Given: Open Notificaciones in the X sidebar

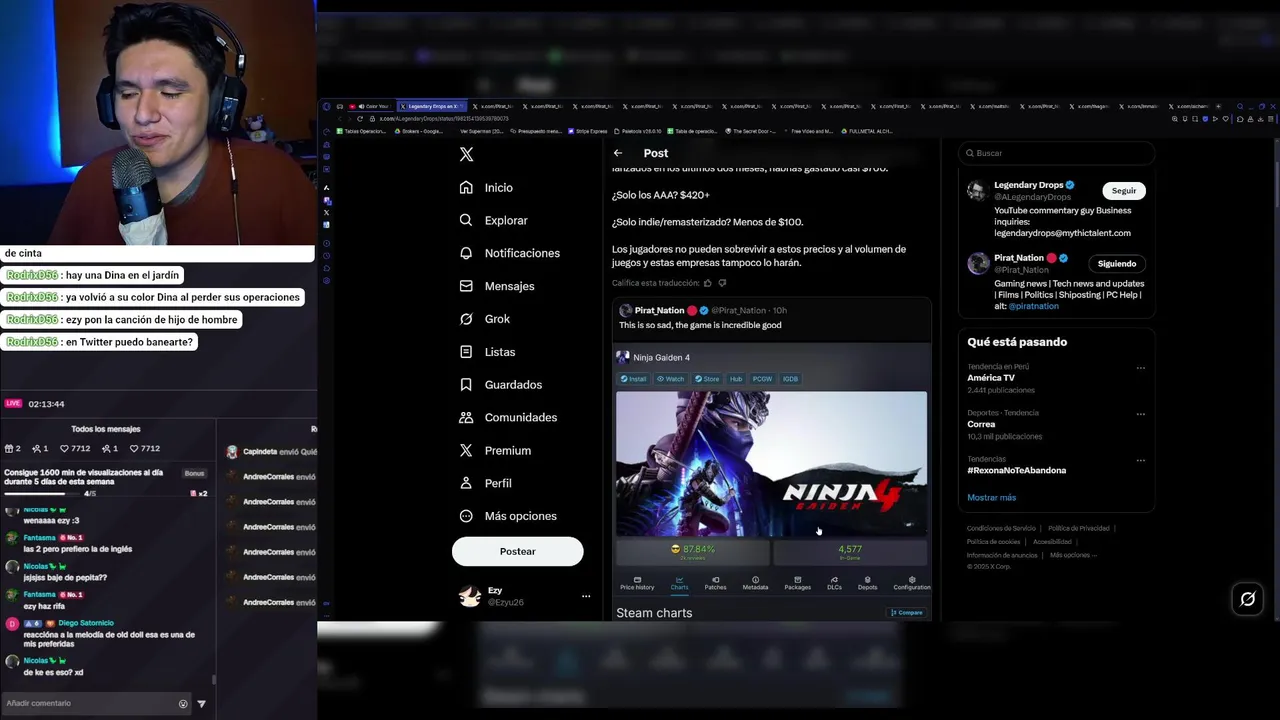Looking at the screenshot, I should (509, 253).
